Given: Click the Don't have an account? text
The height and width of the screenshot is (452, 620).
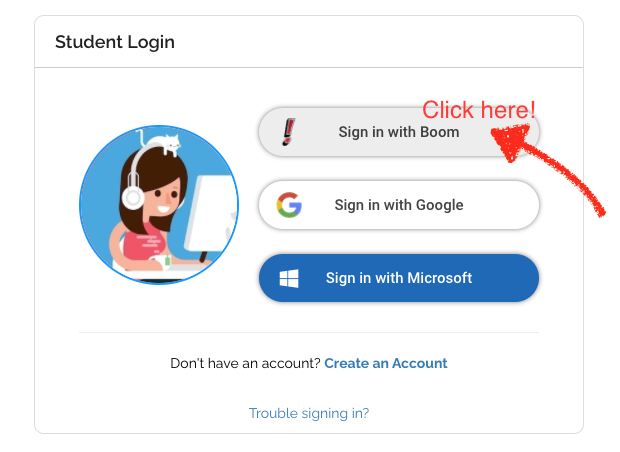Looking at the screenshot, I should [x=245, y=363].
